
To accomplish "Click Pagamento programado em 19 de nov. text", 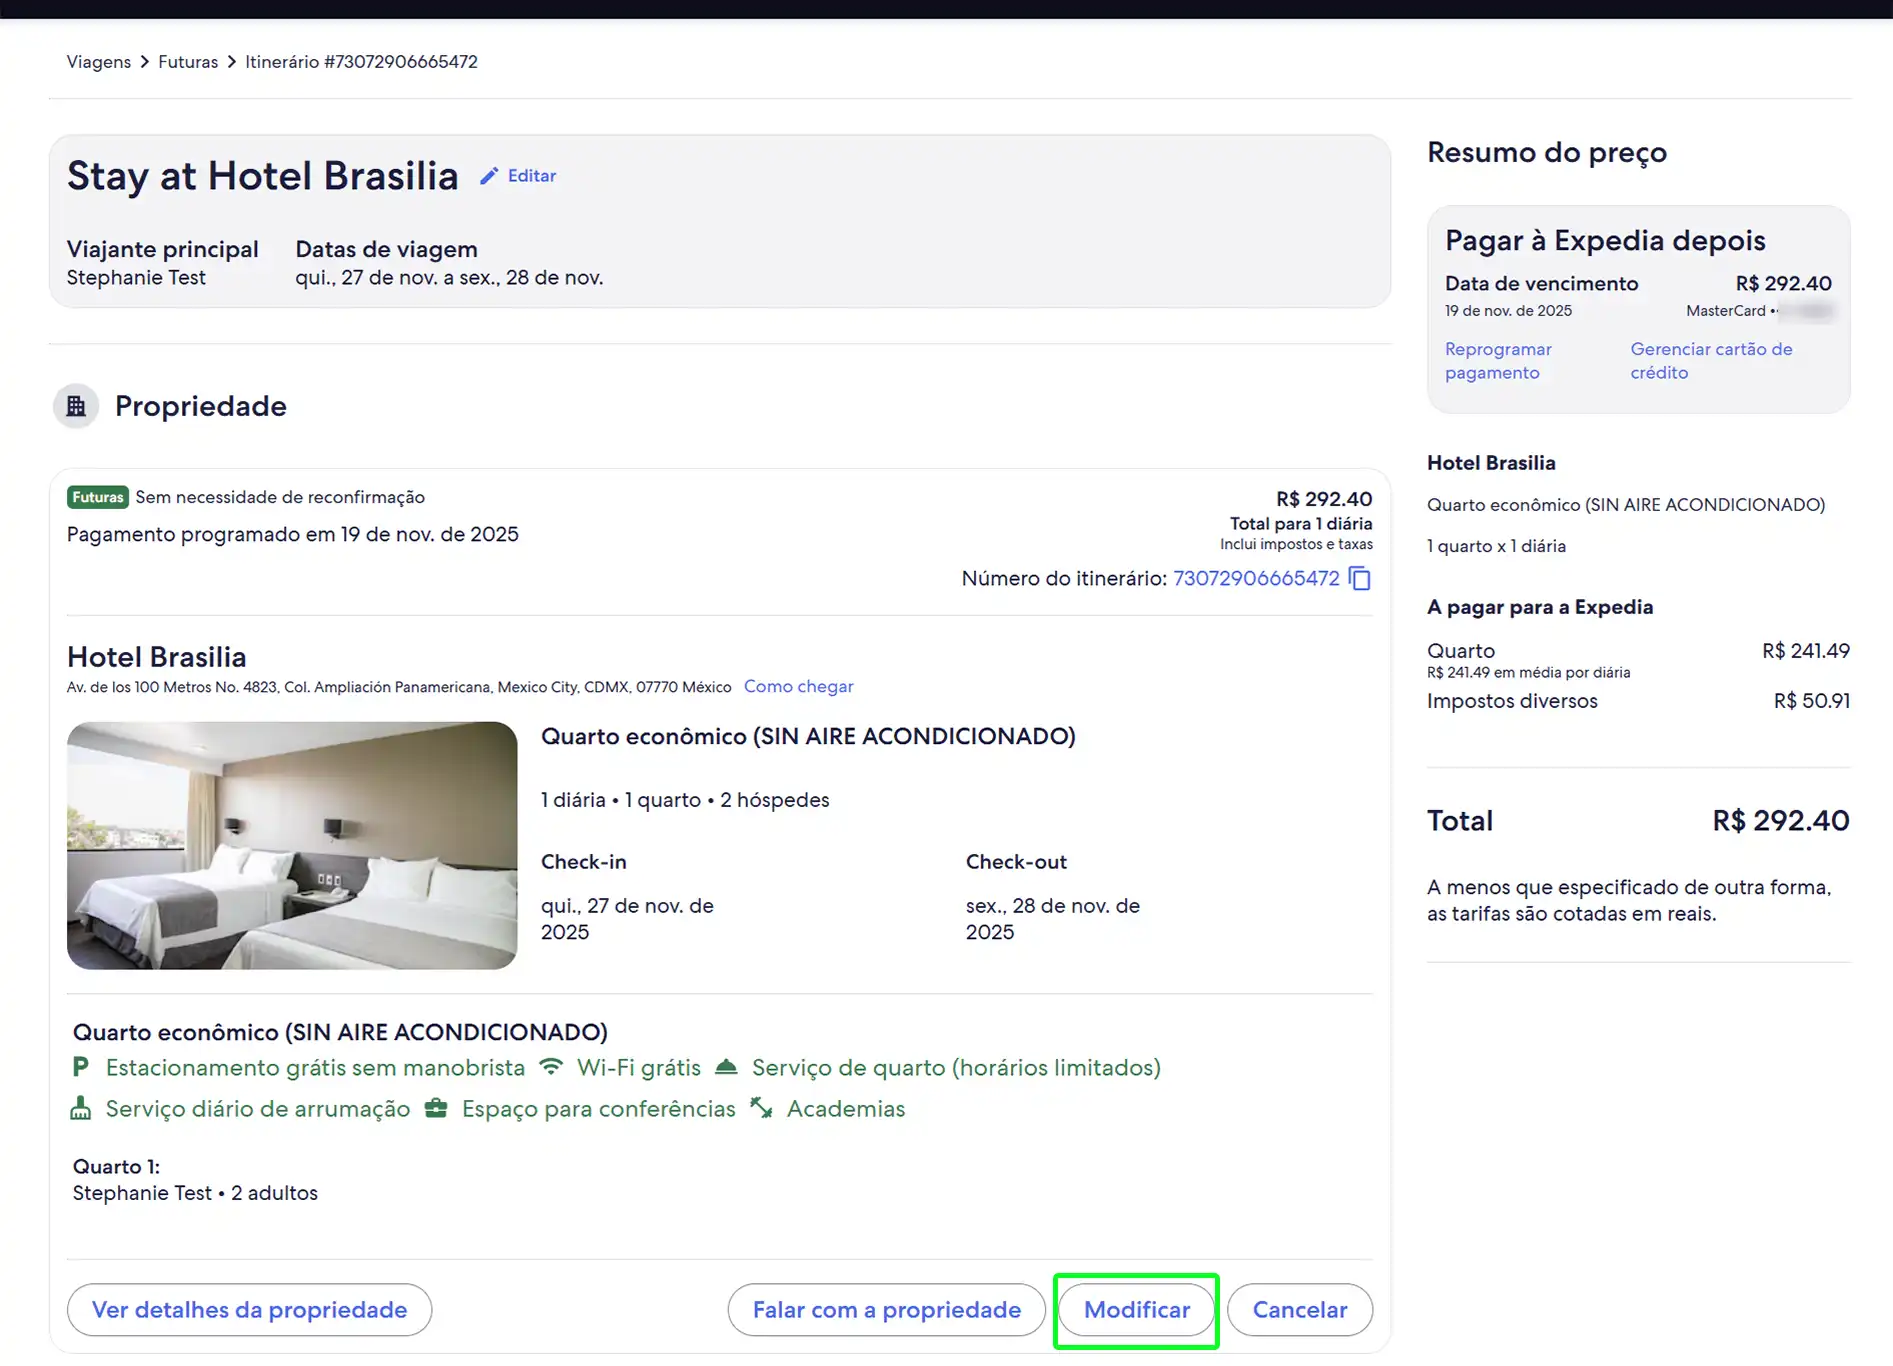I will [293, 534].
